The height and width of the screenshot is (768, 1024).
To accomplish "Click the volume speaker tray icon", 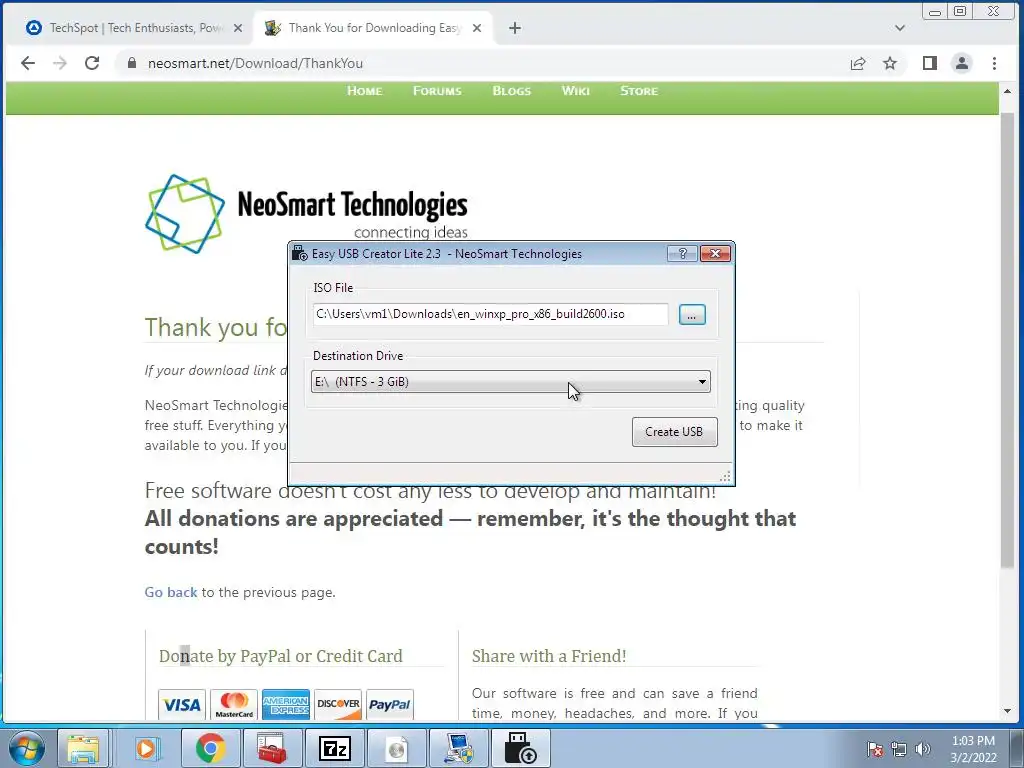I will click(923, 750).
